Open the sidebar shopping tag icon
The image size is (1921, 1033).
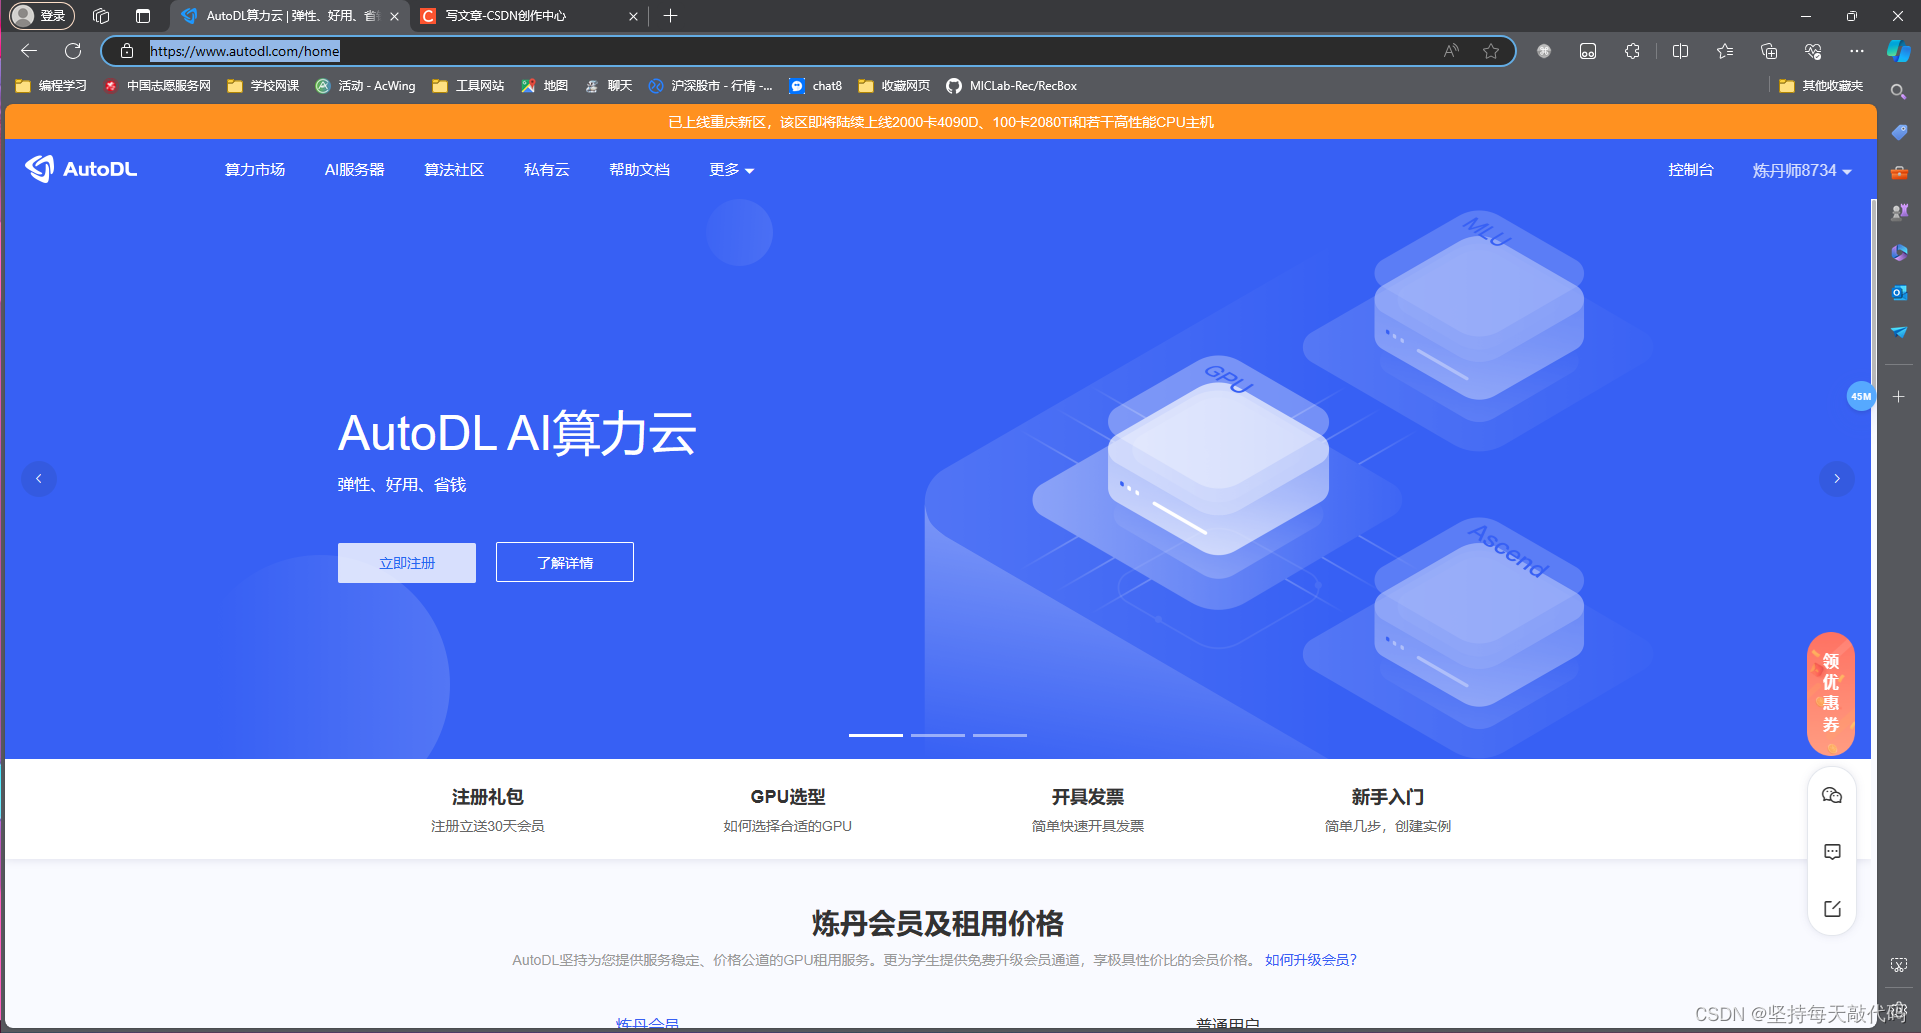pos(1898,132)
